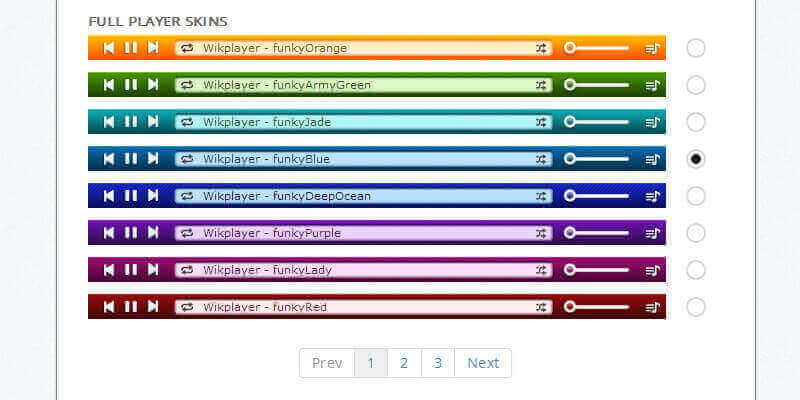Go to page 2 of skins
Viewport: 800px width, 400px height.
point(404,363)
